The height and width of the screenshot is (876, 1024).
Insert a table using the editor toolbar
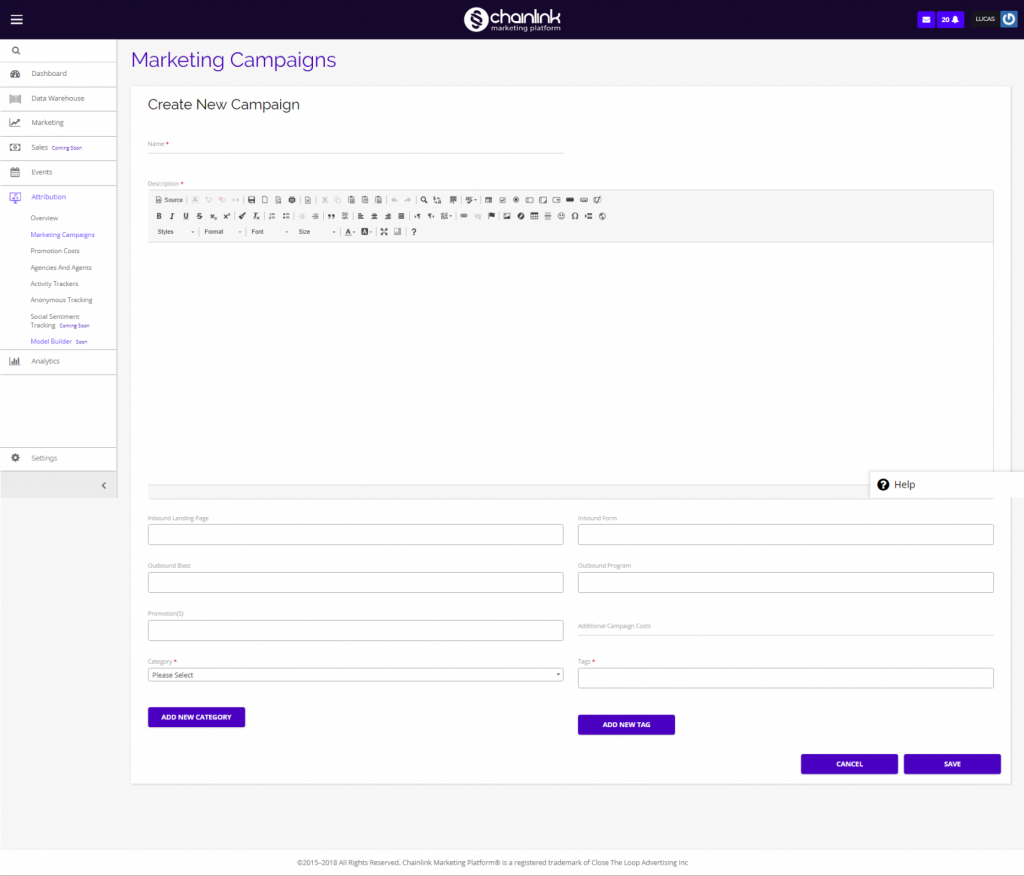click(534, 216)
